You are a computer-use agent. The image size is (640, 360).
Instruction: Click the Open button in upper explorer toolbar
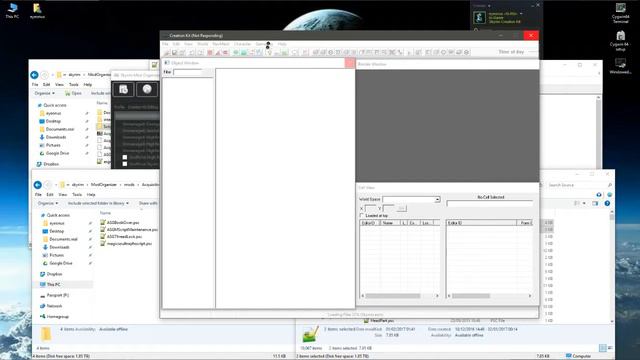click(73, 93)
